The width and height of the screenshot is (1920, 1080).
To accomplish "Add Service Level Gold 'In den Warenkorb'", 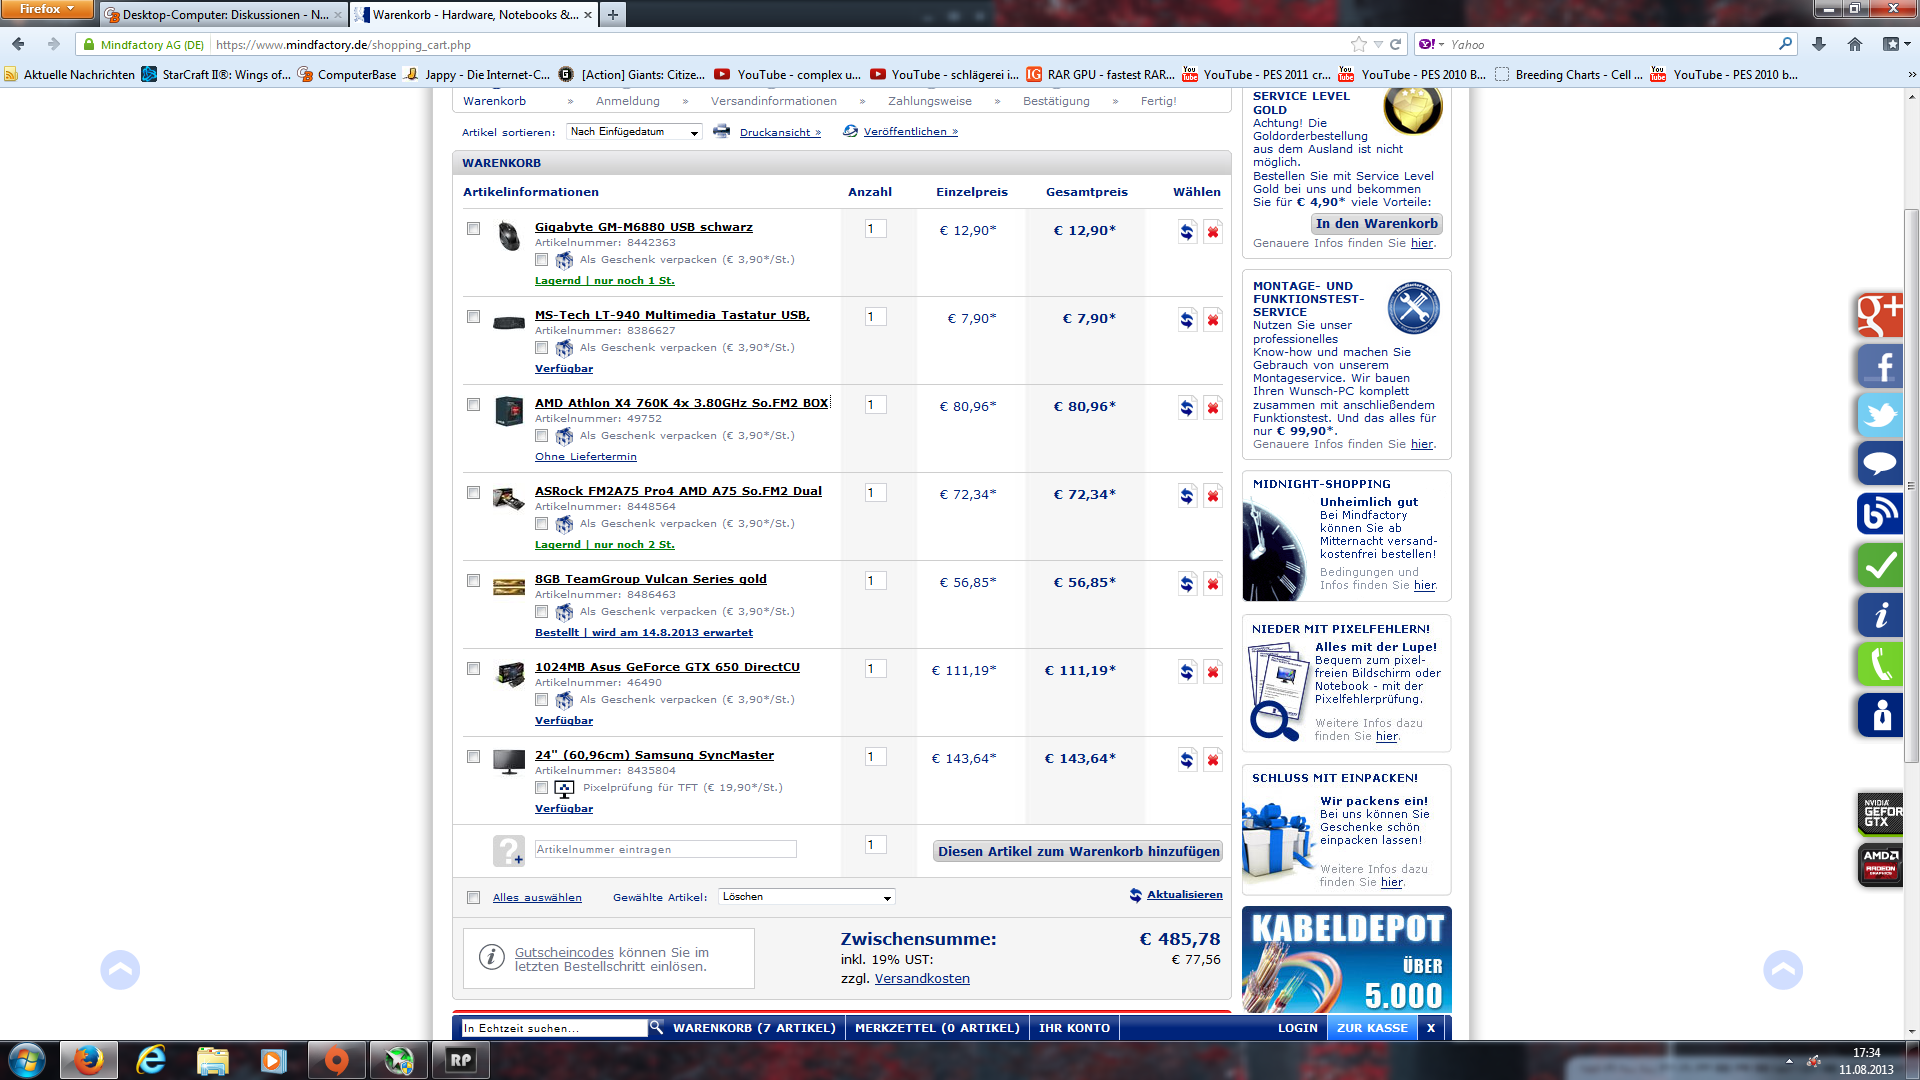I will tap(1376, 224).
